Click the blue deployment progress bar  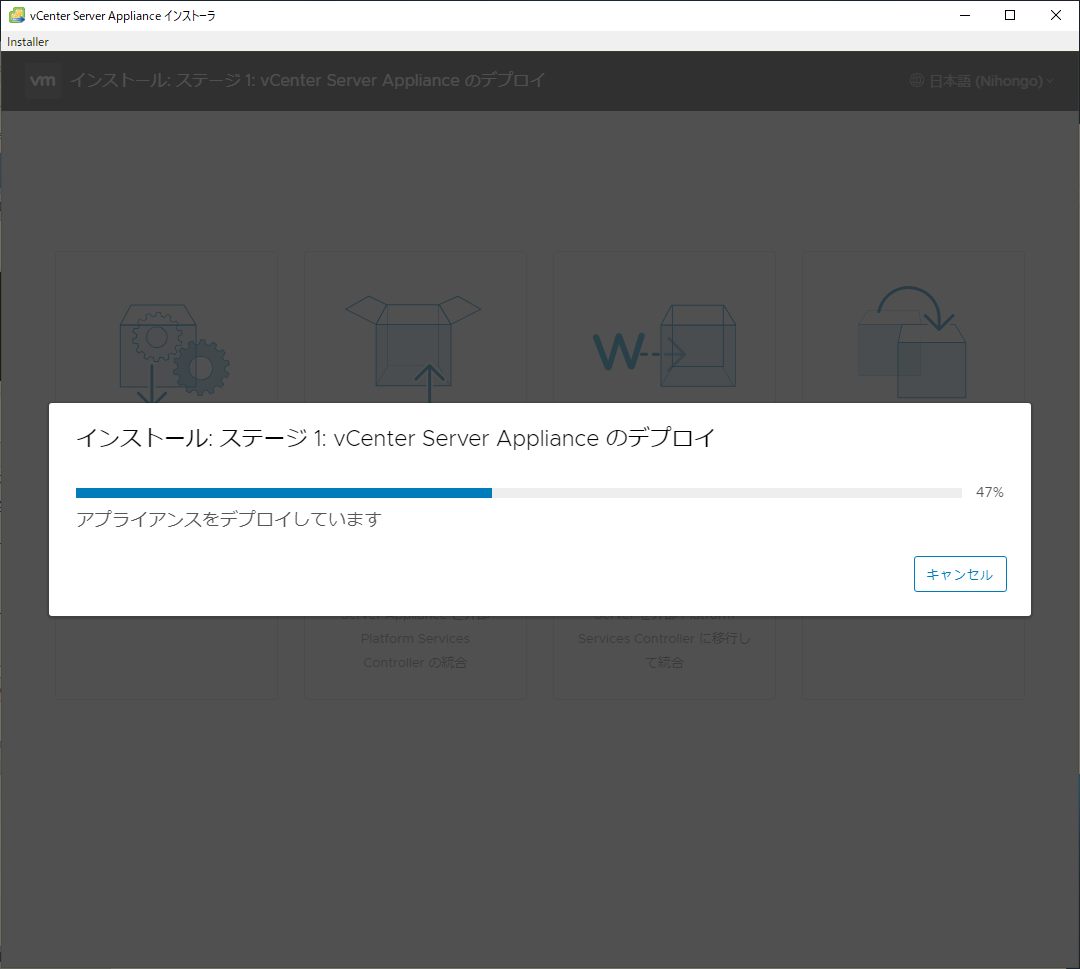[518, 492]
